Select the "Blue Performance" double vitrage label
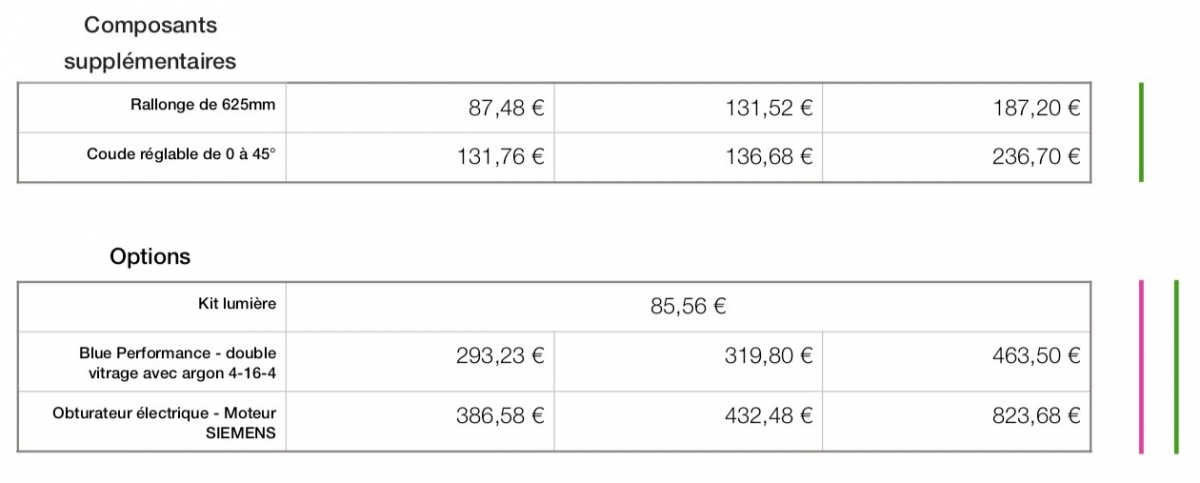Viewport: 1200px width, 483px height. coord(177,362)
